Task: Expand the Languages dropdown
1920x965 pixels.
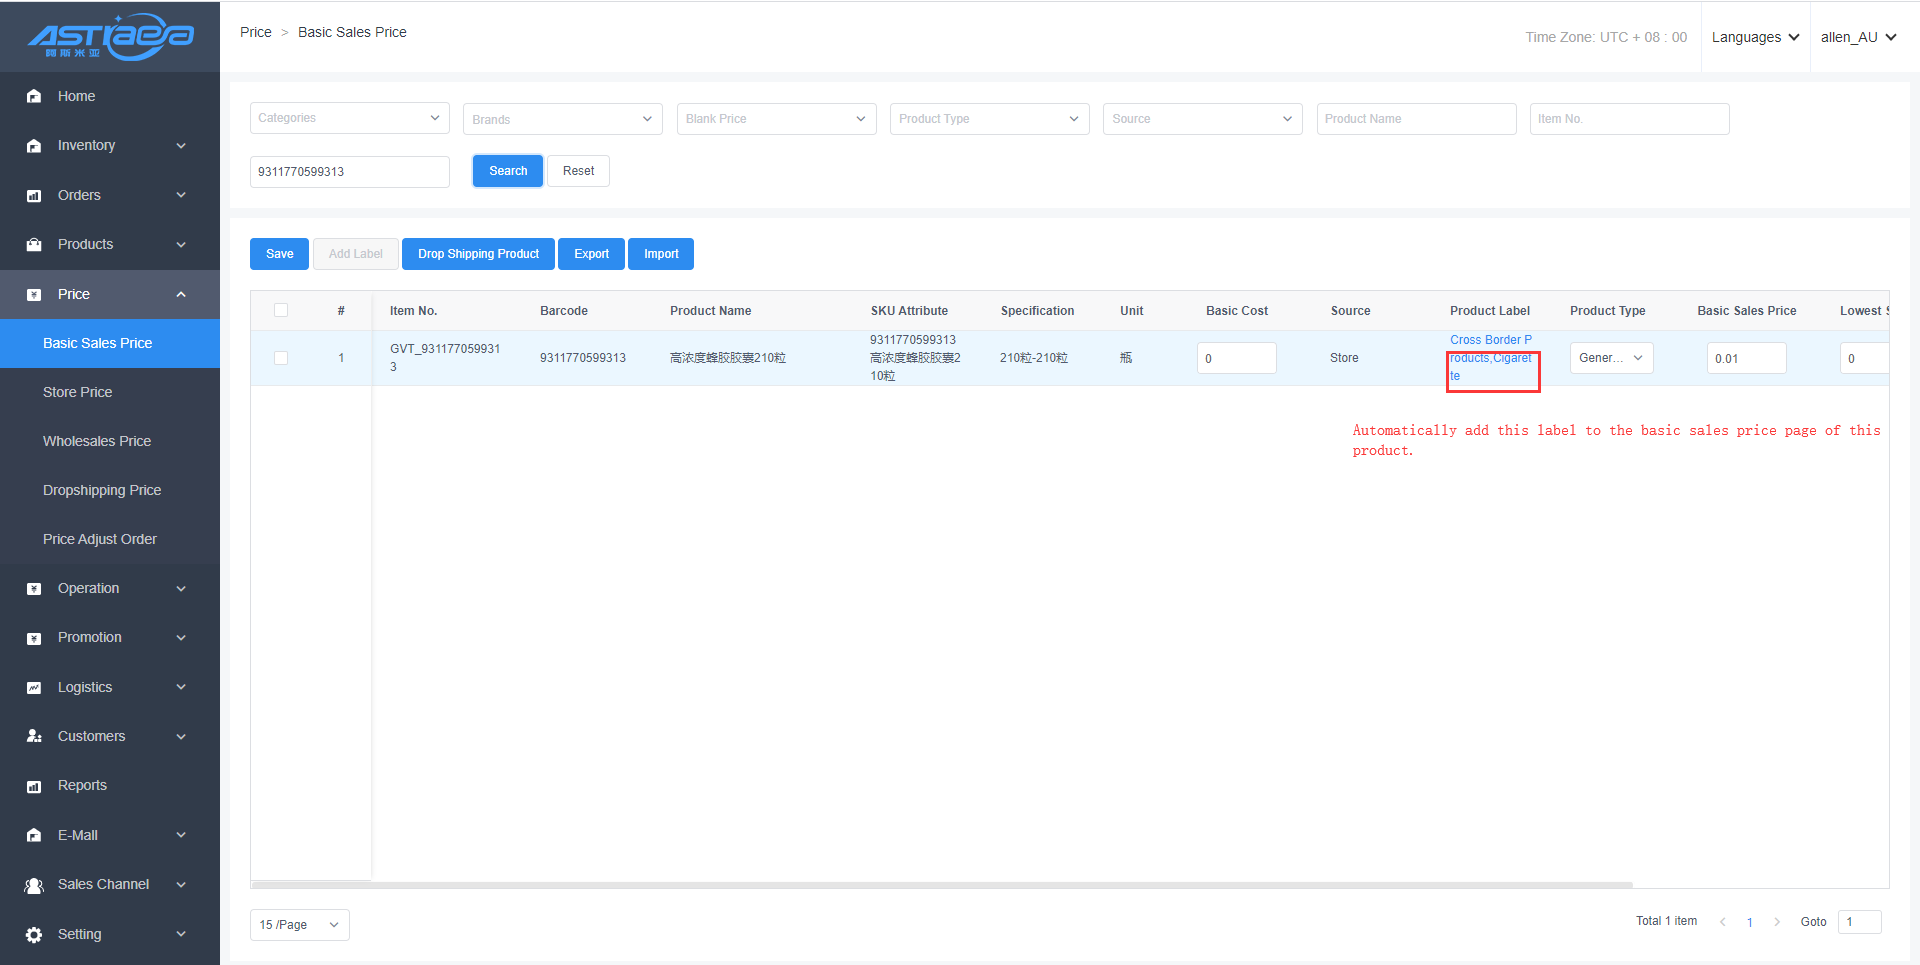Action: point(1755,37)
